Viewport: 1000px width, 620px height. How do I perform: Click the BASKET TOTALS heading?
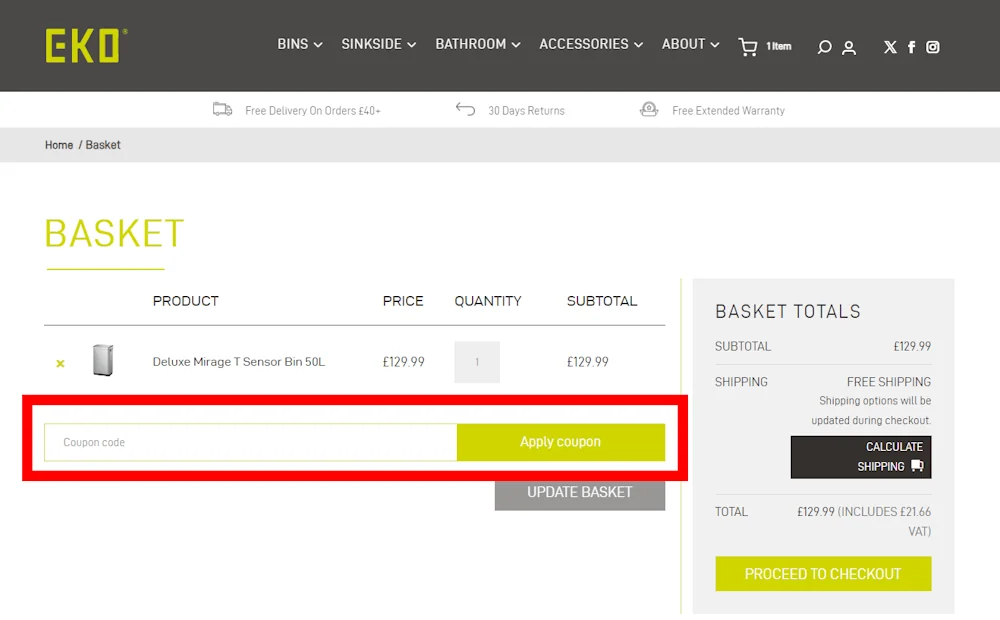click(x=788, y=311)
